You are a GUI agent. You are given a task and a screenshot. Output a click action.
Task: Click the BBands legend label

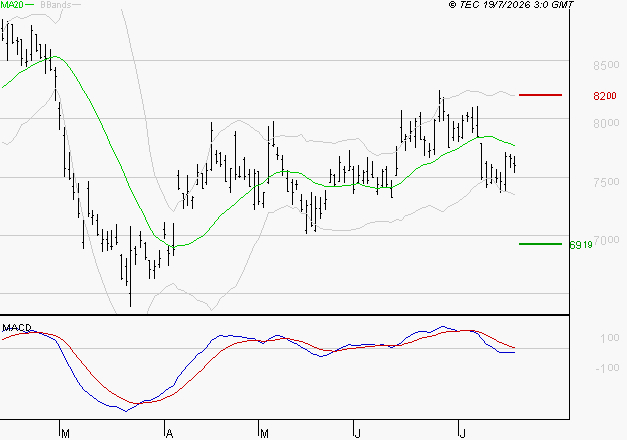(x=56, y=4)
